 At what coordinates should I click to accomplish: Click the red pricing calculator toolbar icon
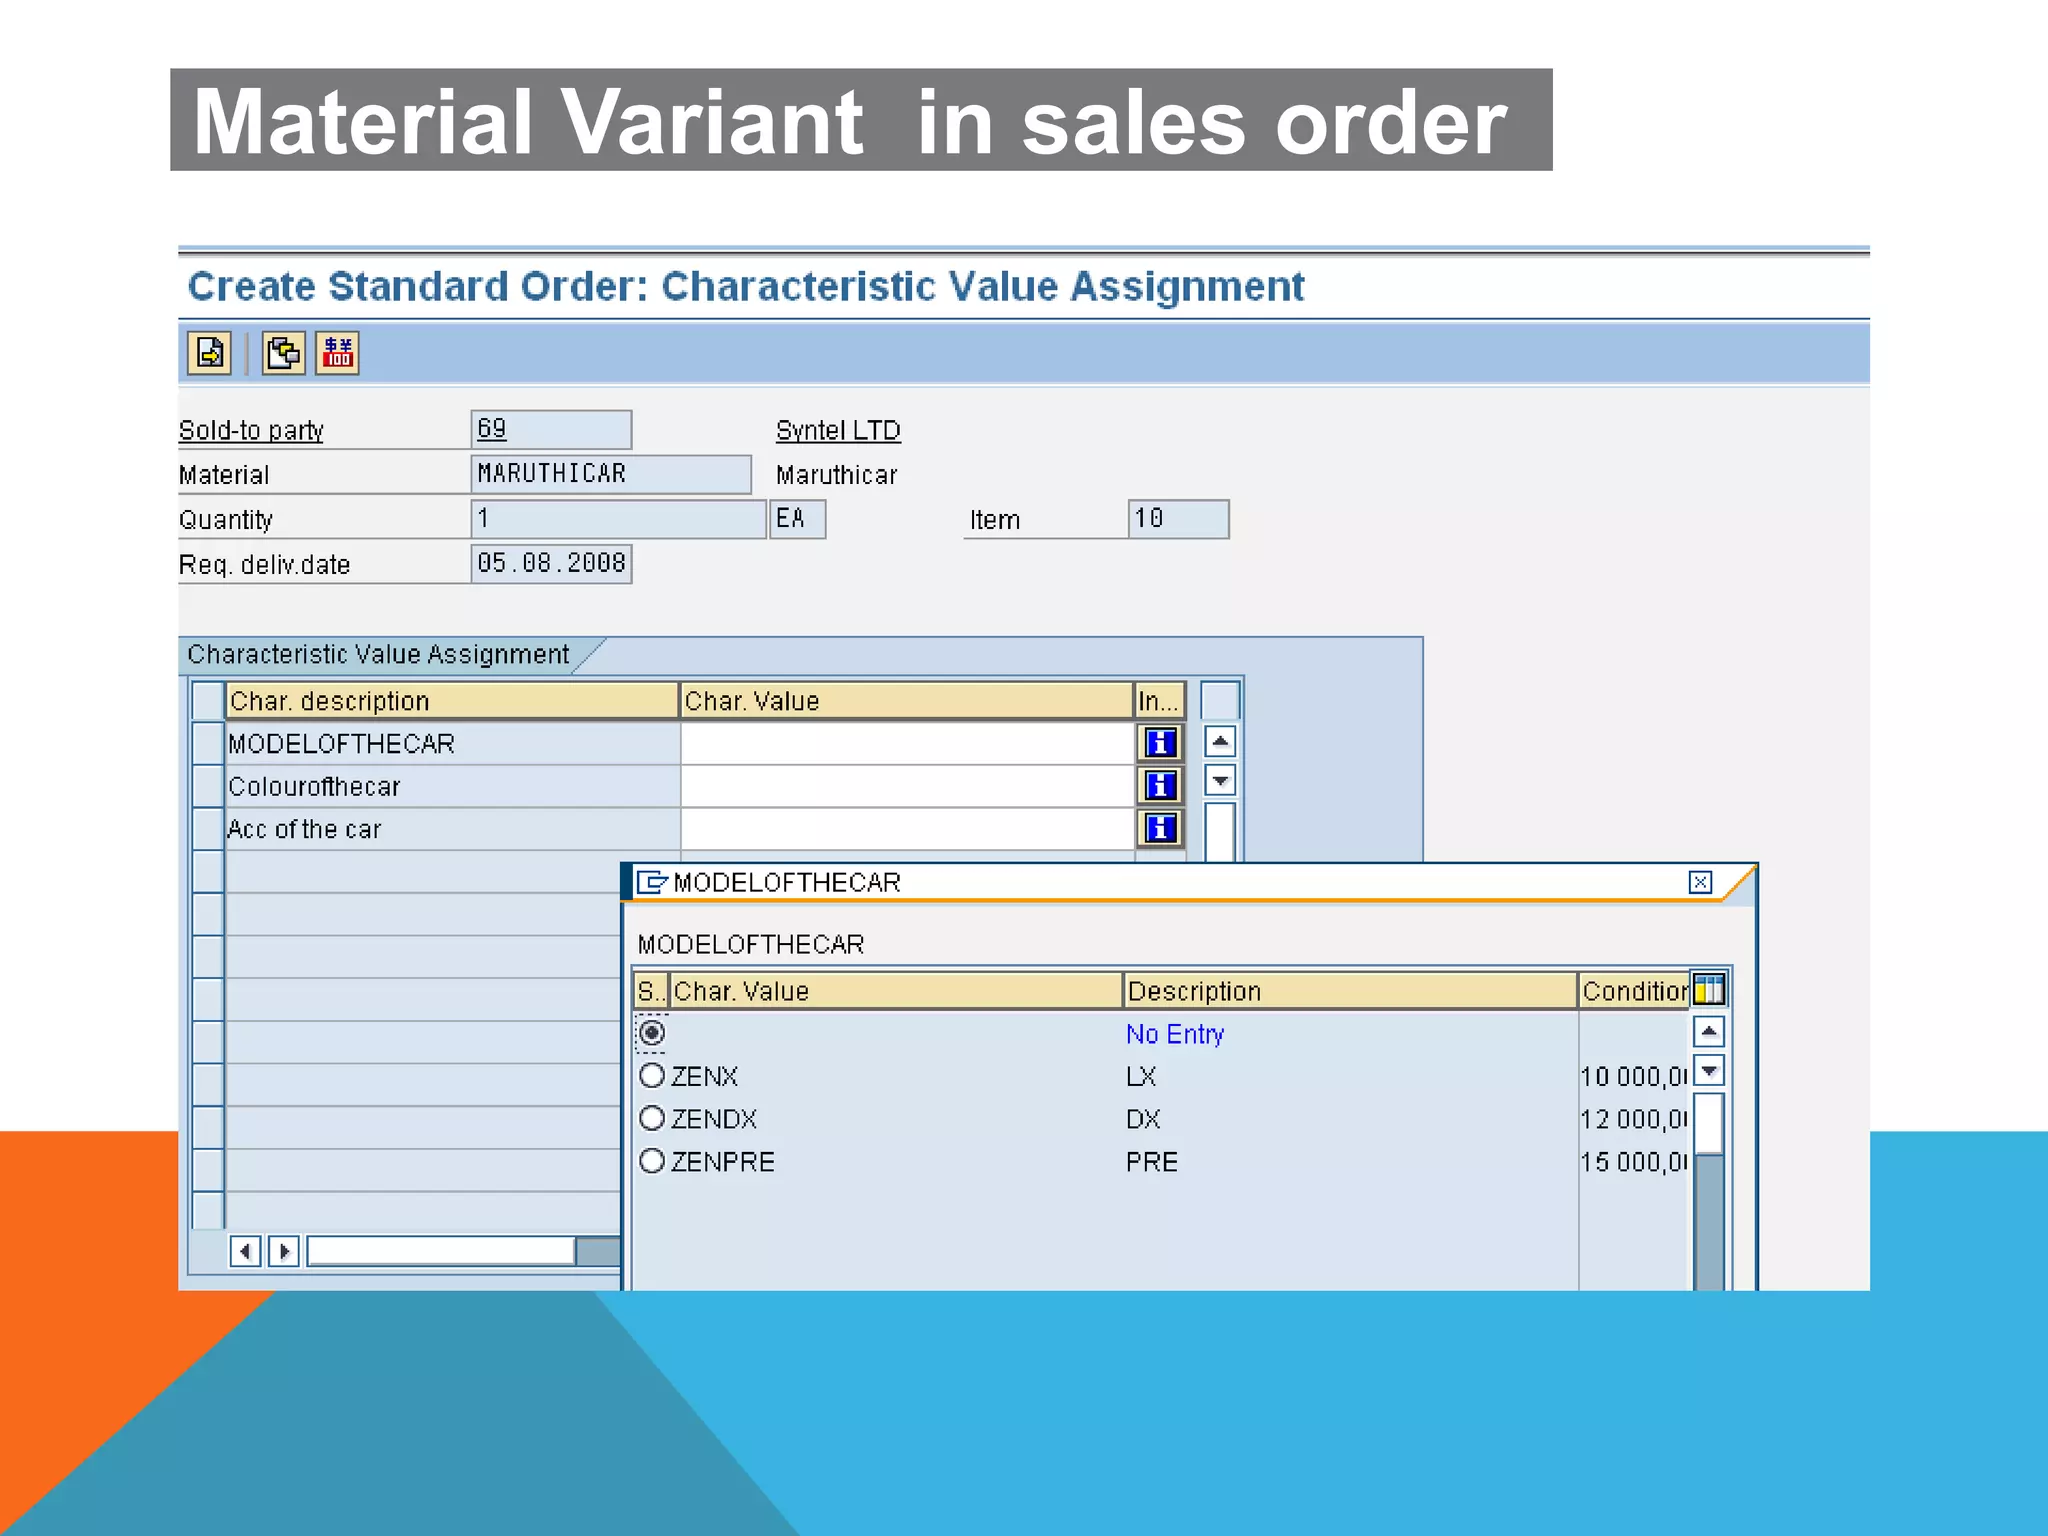coord(338,353)
